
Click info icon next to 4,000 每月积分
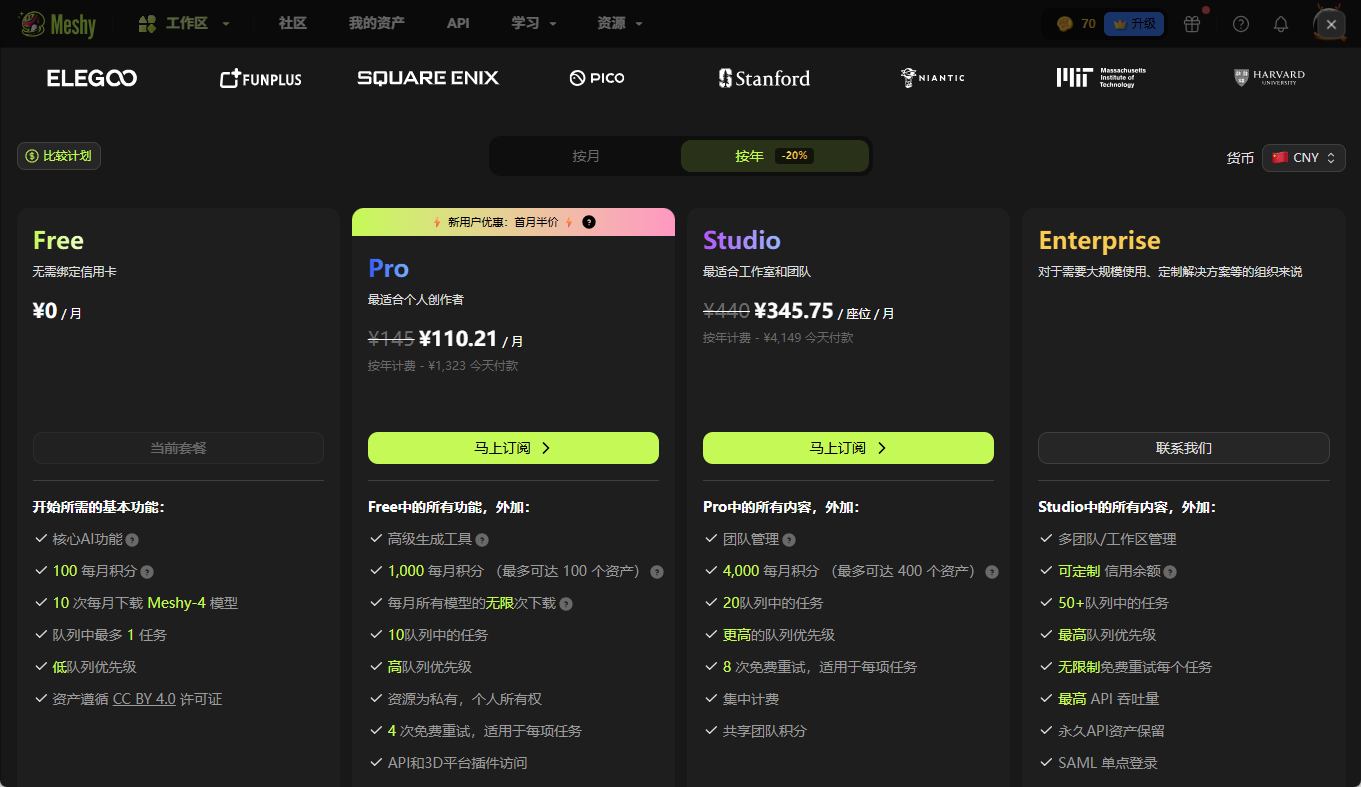tap(992, 572)
